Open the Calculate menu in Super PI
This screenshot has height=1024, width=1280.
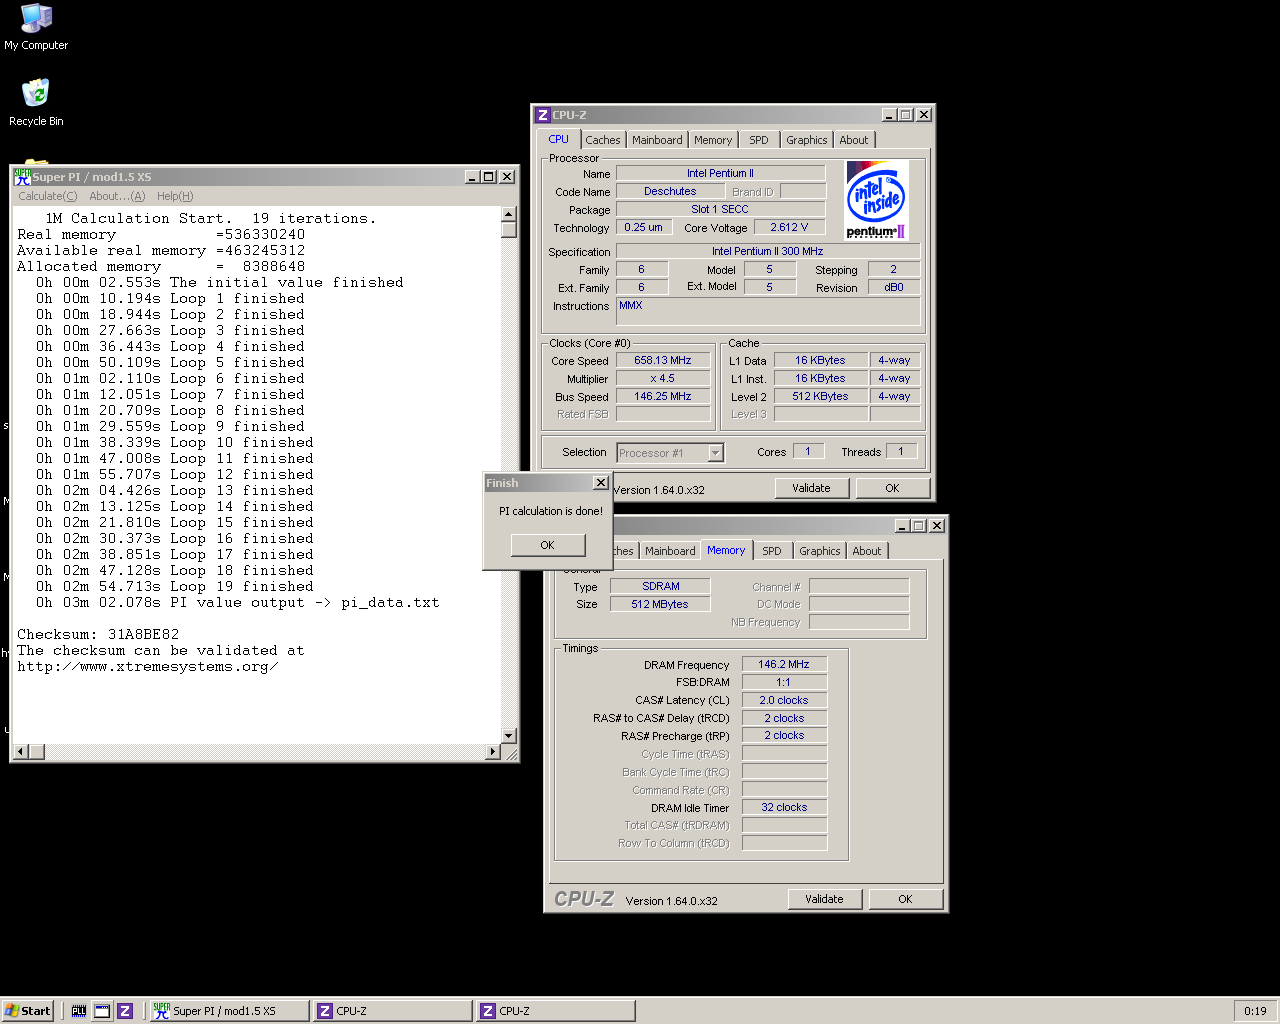(x=47, y=196)
